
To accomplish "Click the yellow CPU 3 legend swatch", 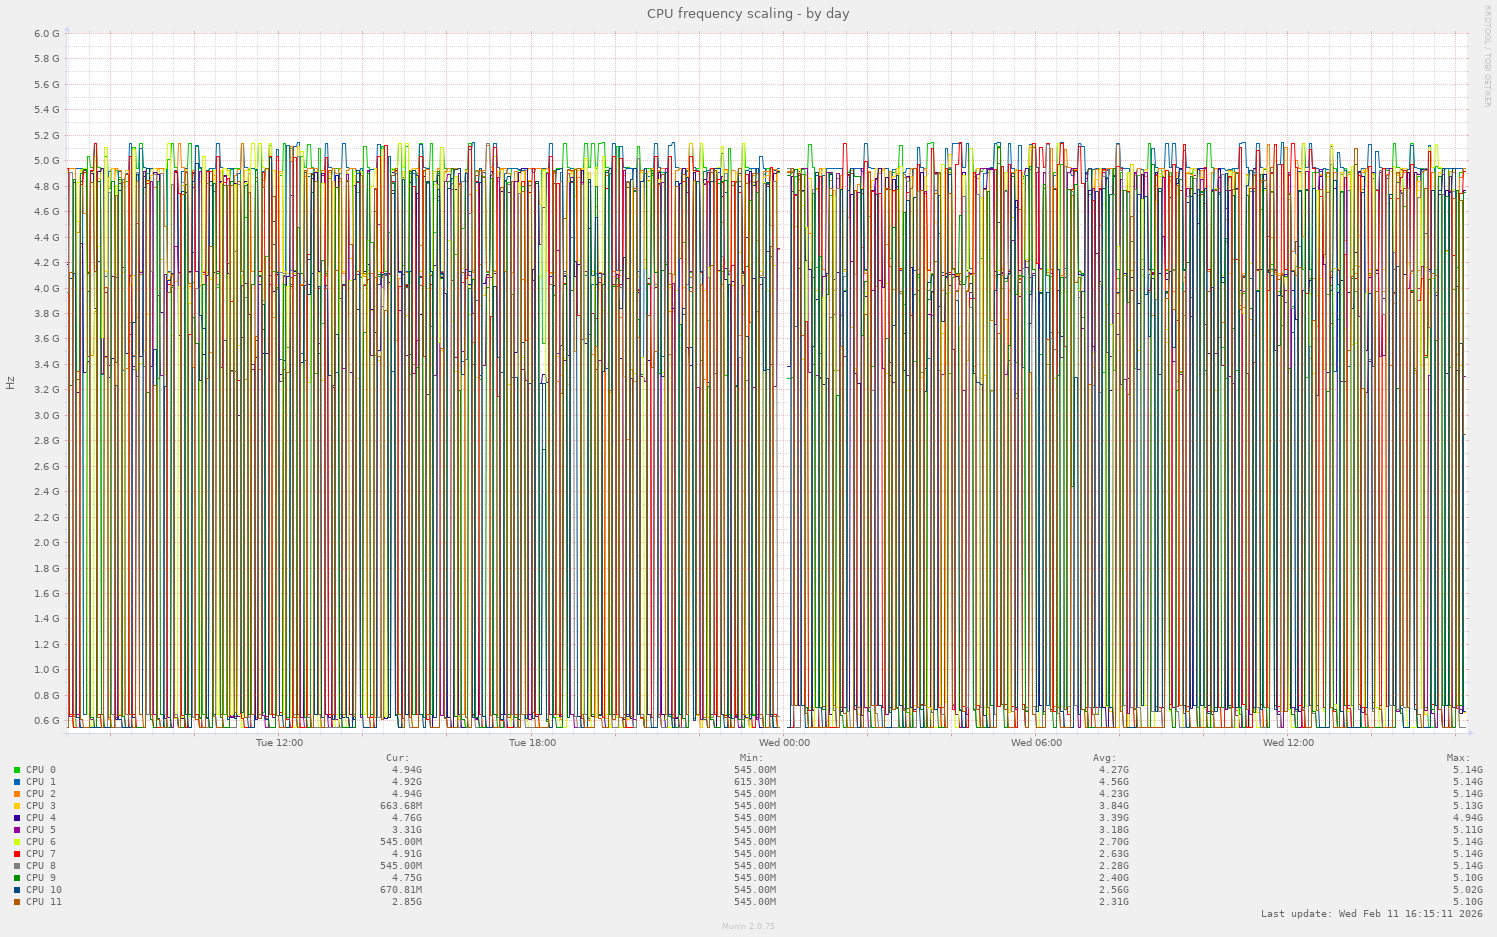I will 18,805.
